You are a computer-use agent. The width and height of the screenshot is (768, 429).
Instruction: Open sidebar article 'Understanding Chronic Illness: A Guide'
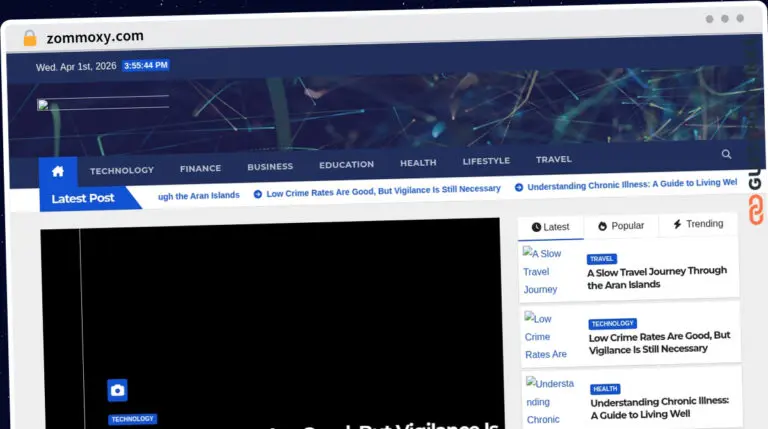tap(660, 407)
